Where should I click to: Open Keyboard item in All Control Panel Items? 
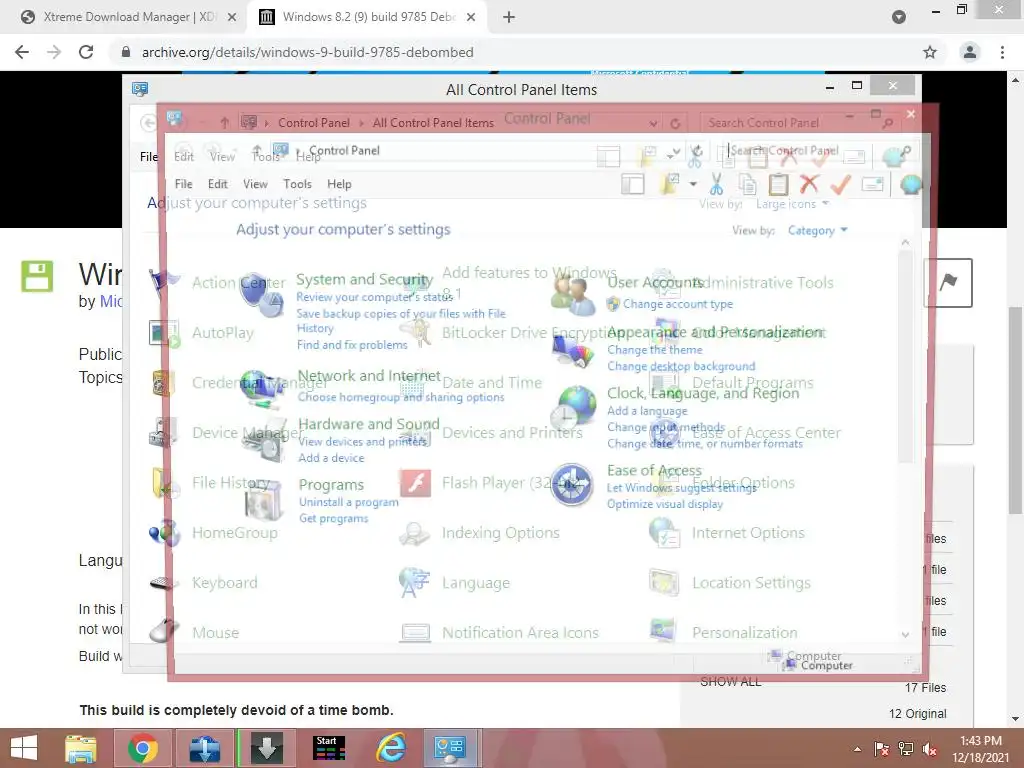(203, 583)
